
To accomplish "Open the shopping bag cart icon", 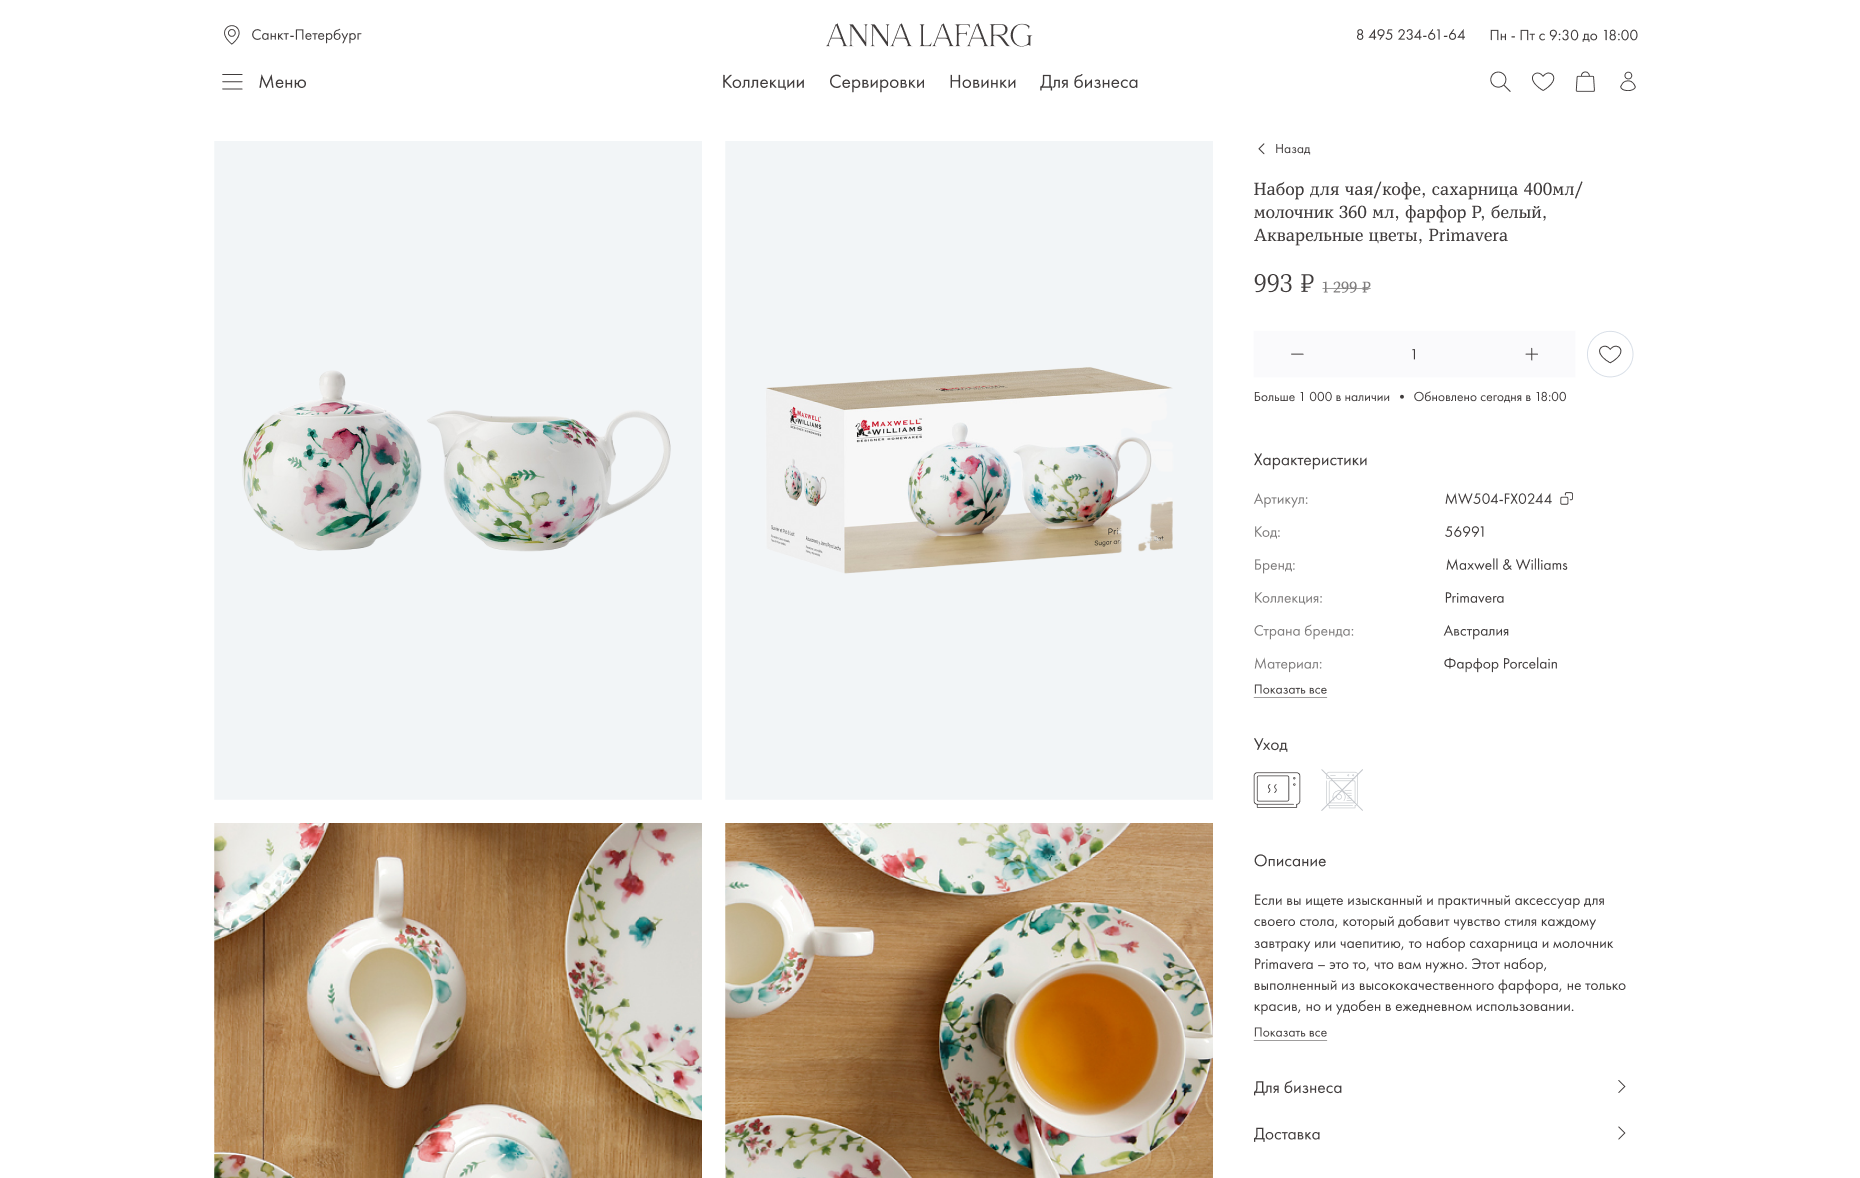I will [x=1585, y=82].
